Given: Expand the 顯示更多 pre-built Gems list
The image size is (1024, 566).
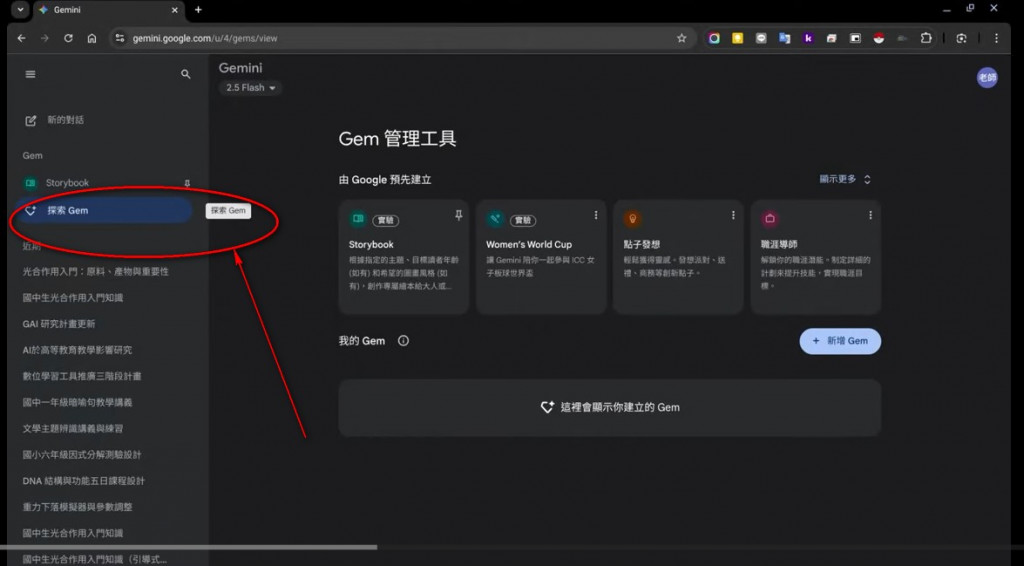Looking at the screenshot, I should click(845, 179).
